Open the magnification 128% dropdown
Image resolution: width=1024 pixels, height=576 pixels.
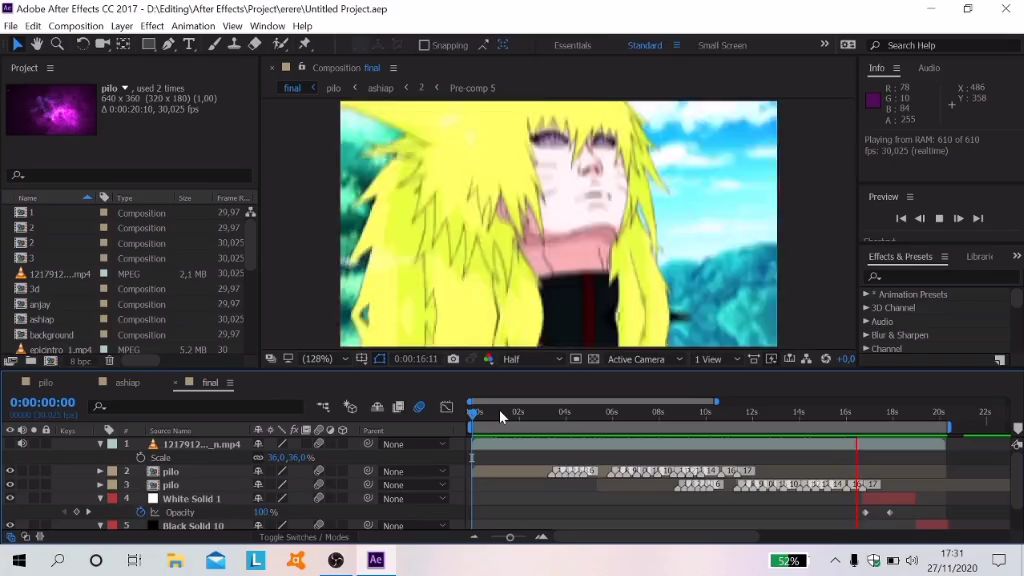point(325,359)
